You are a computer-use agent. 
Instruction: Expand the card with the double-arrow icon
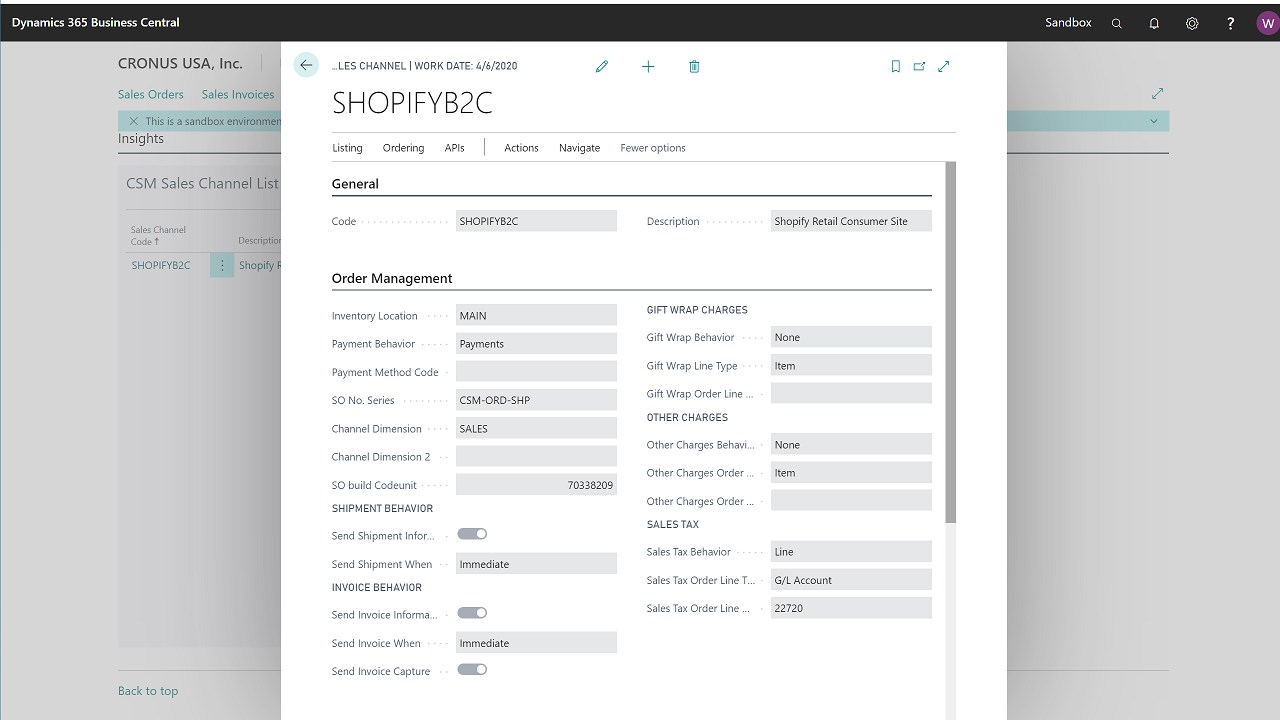point(943,66)
